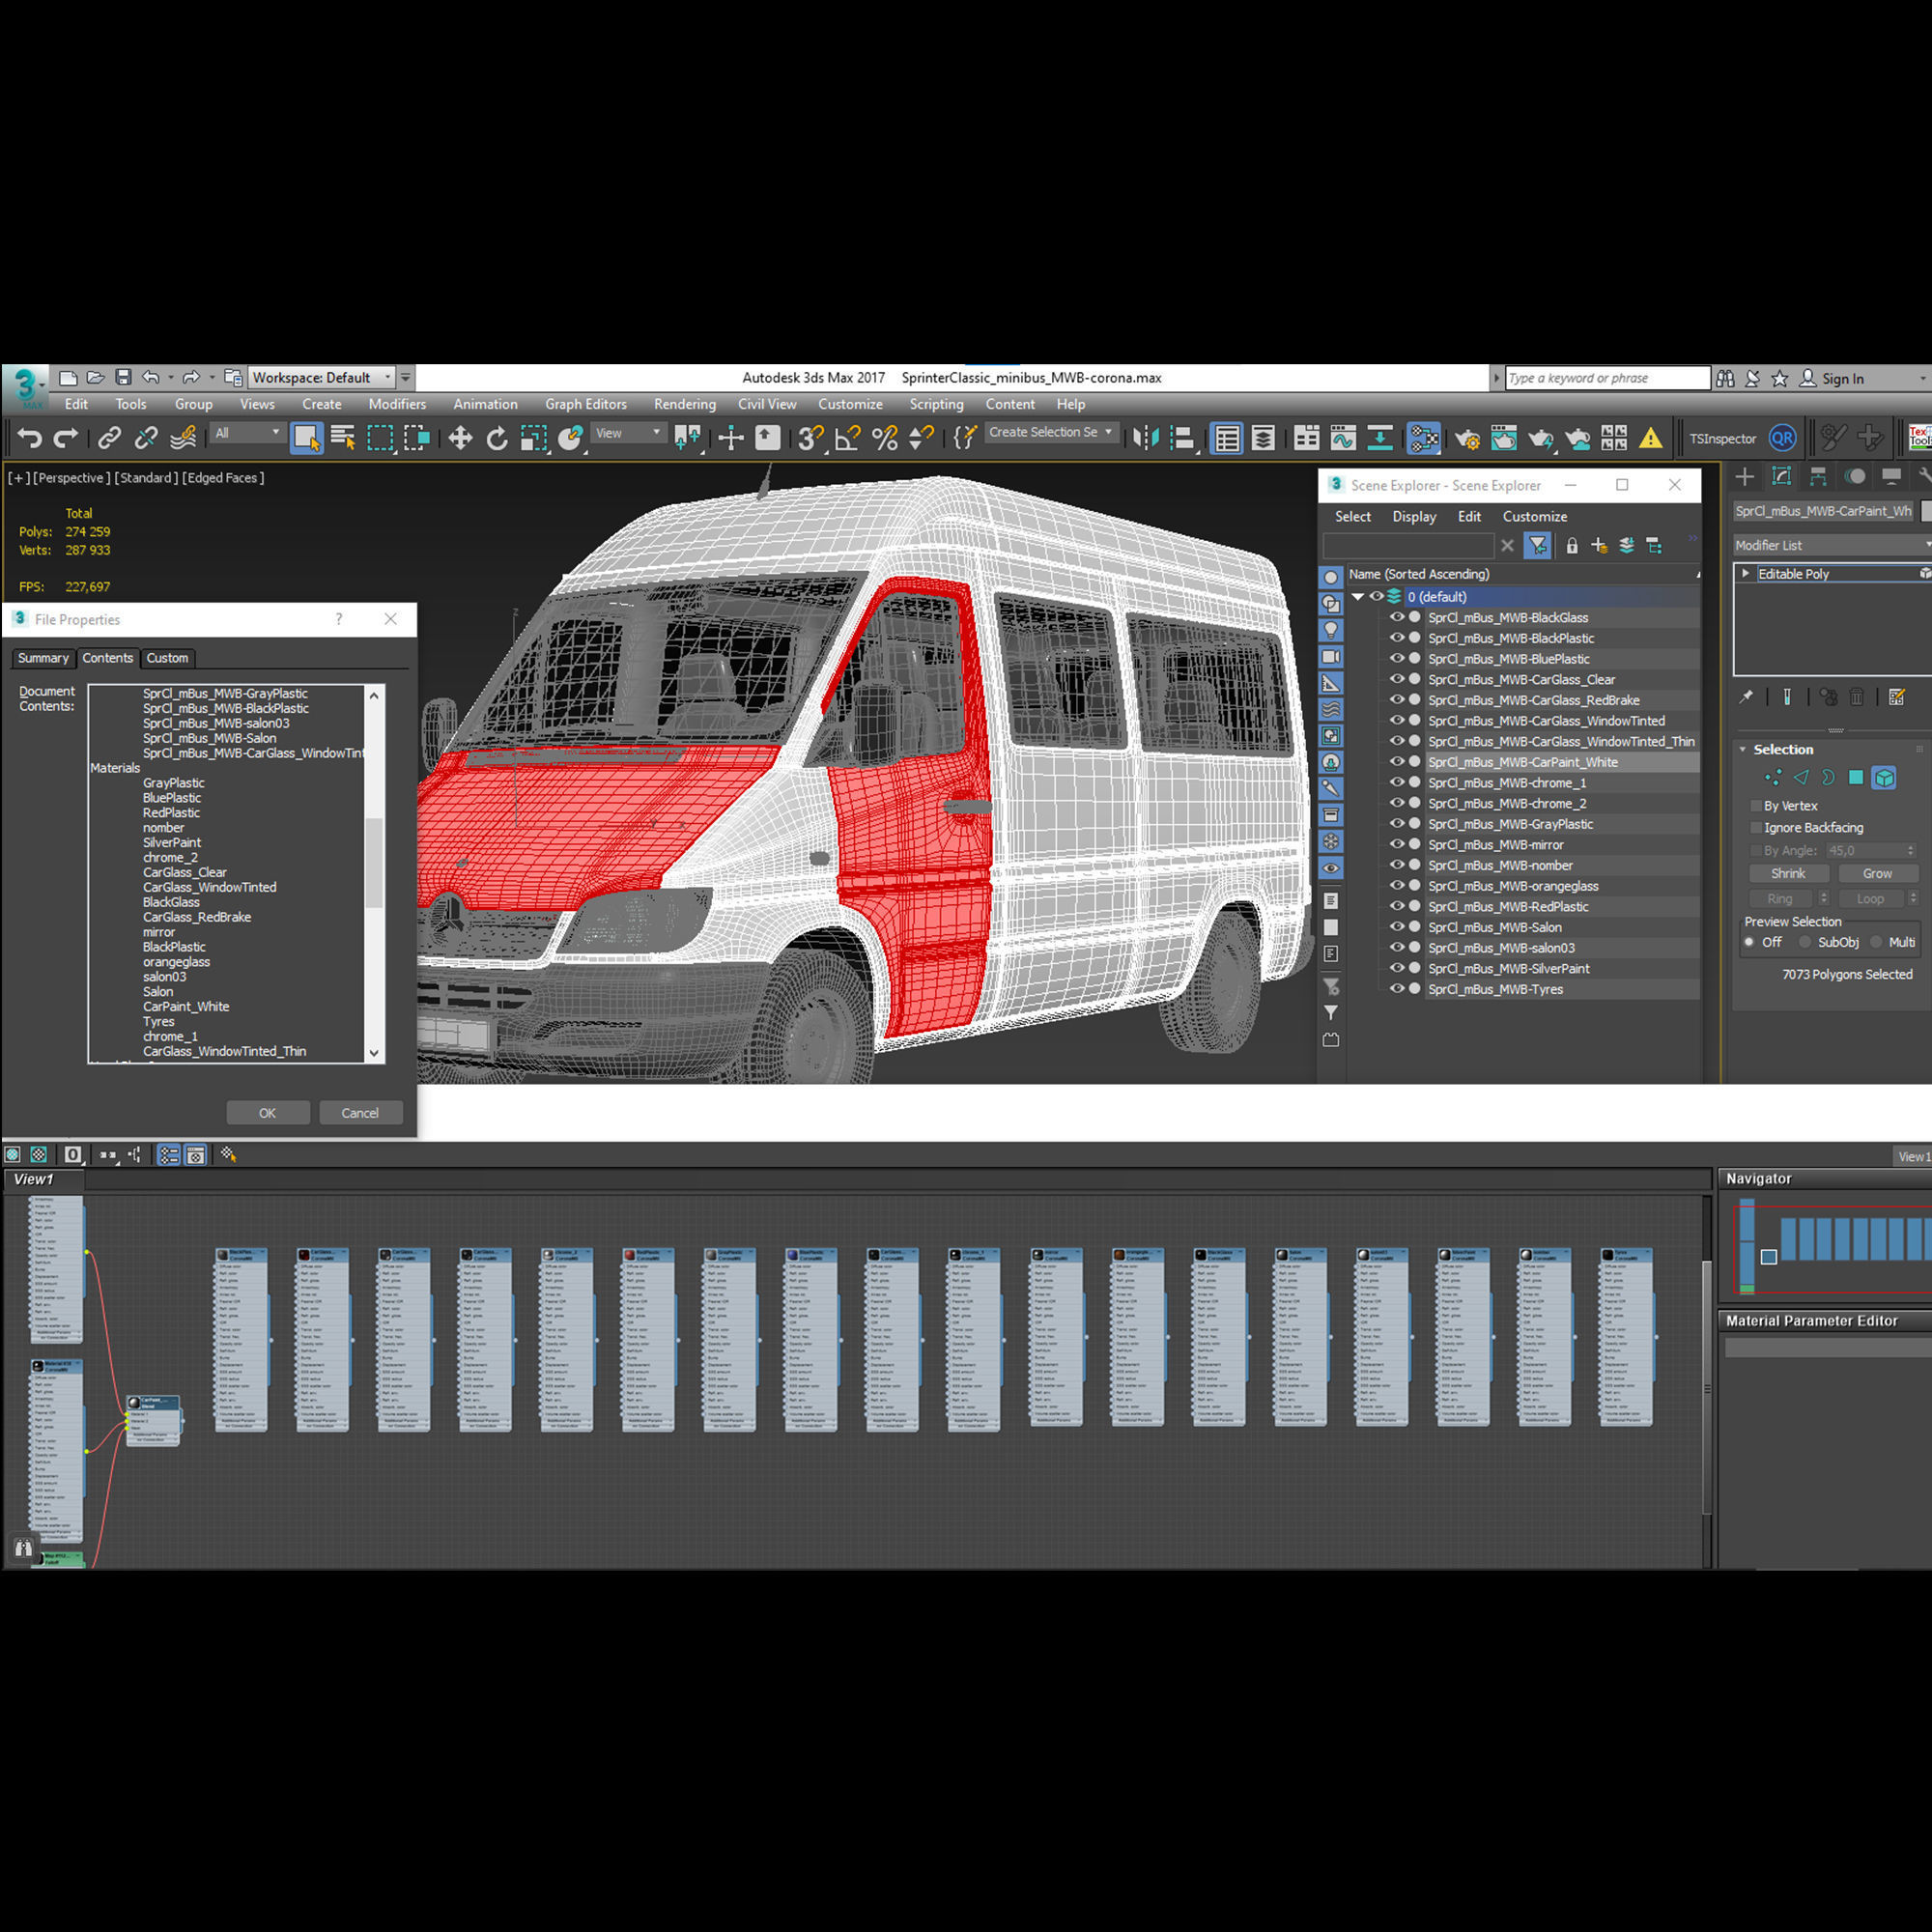The height and width of the screenshot is (1932, 1932).
Task: Toggle the Percent Snap icon
Action: (885, 438)
